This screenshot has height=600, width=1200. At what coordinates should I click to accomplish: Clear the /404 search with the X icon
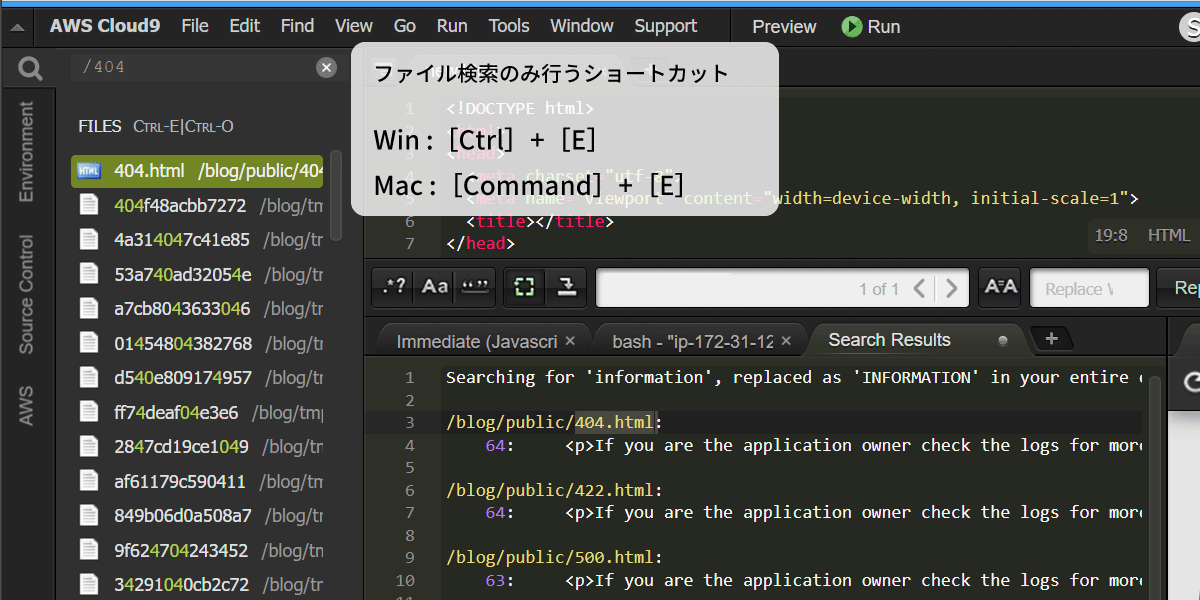tap(327, 67)
